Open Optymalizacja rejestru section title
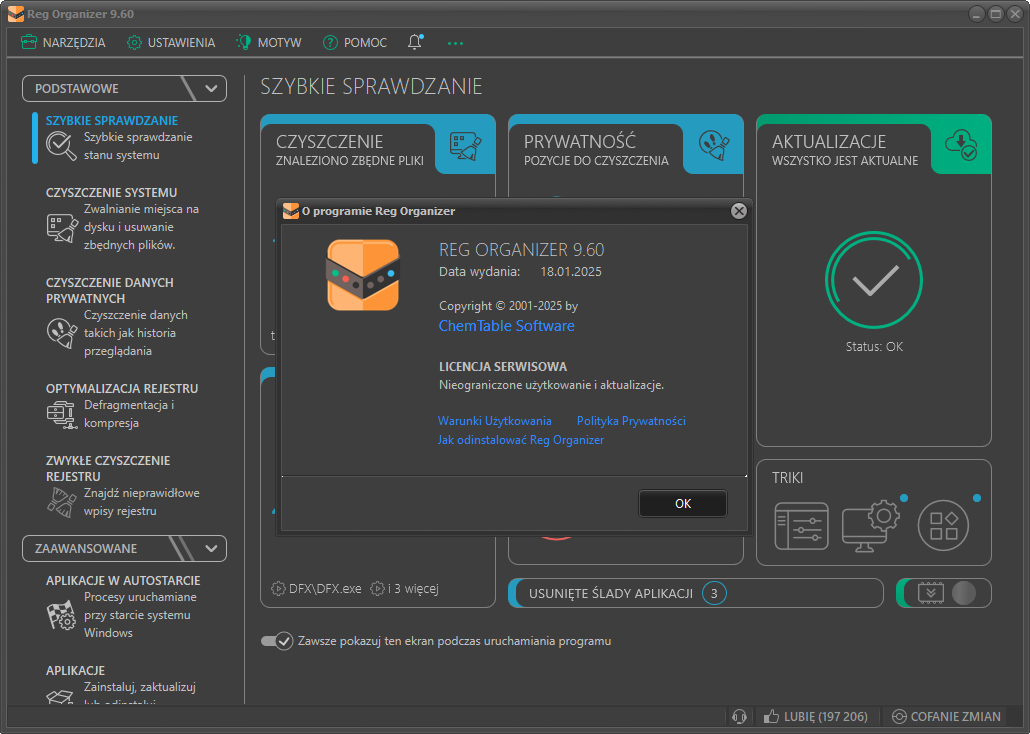Screen dimensions: 1030x734 coord(122,388)
